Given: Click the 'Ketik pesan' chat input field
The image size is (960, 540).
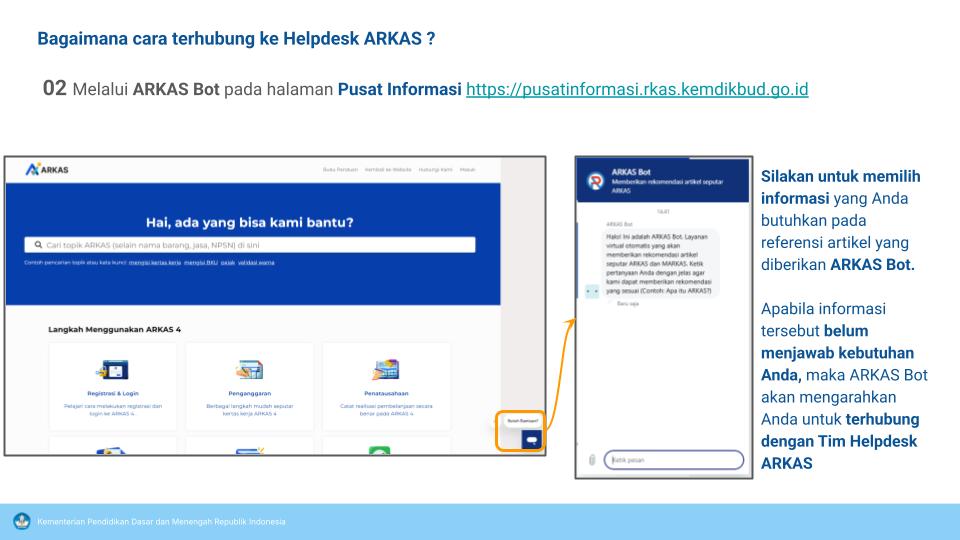Looking at the screenshot, I should 673,460.
